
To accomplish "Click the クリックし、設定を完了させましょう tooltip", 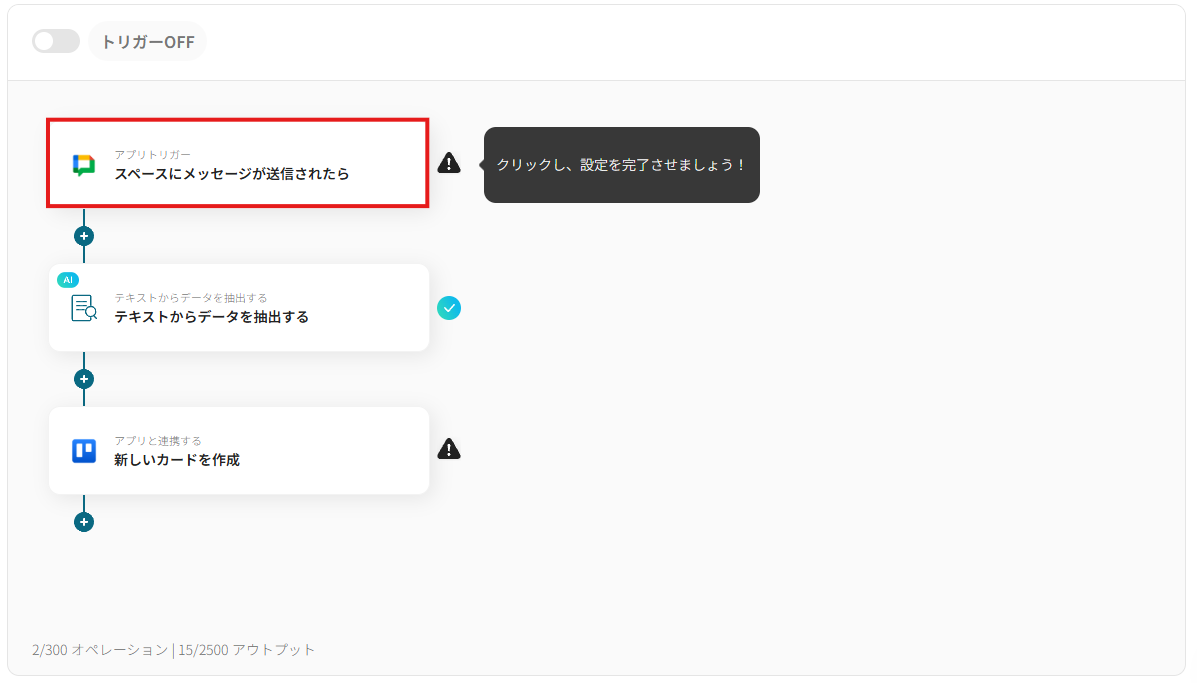I will point(621,165).
